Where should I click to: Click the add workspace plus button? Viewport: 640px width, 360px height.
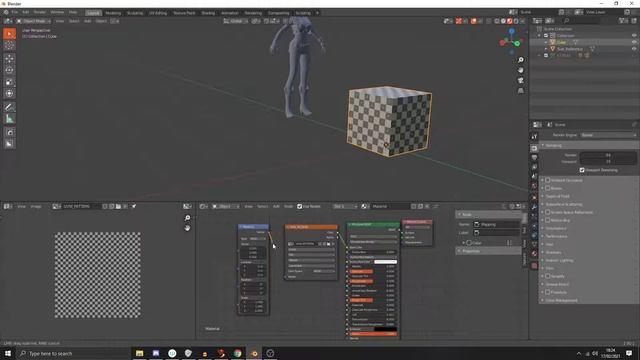pyautogui.click(x=317, y=13)
